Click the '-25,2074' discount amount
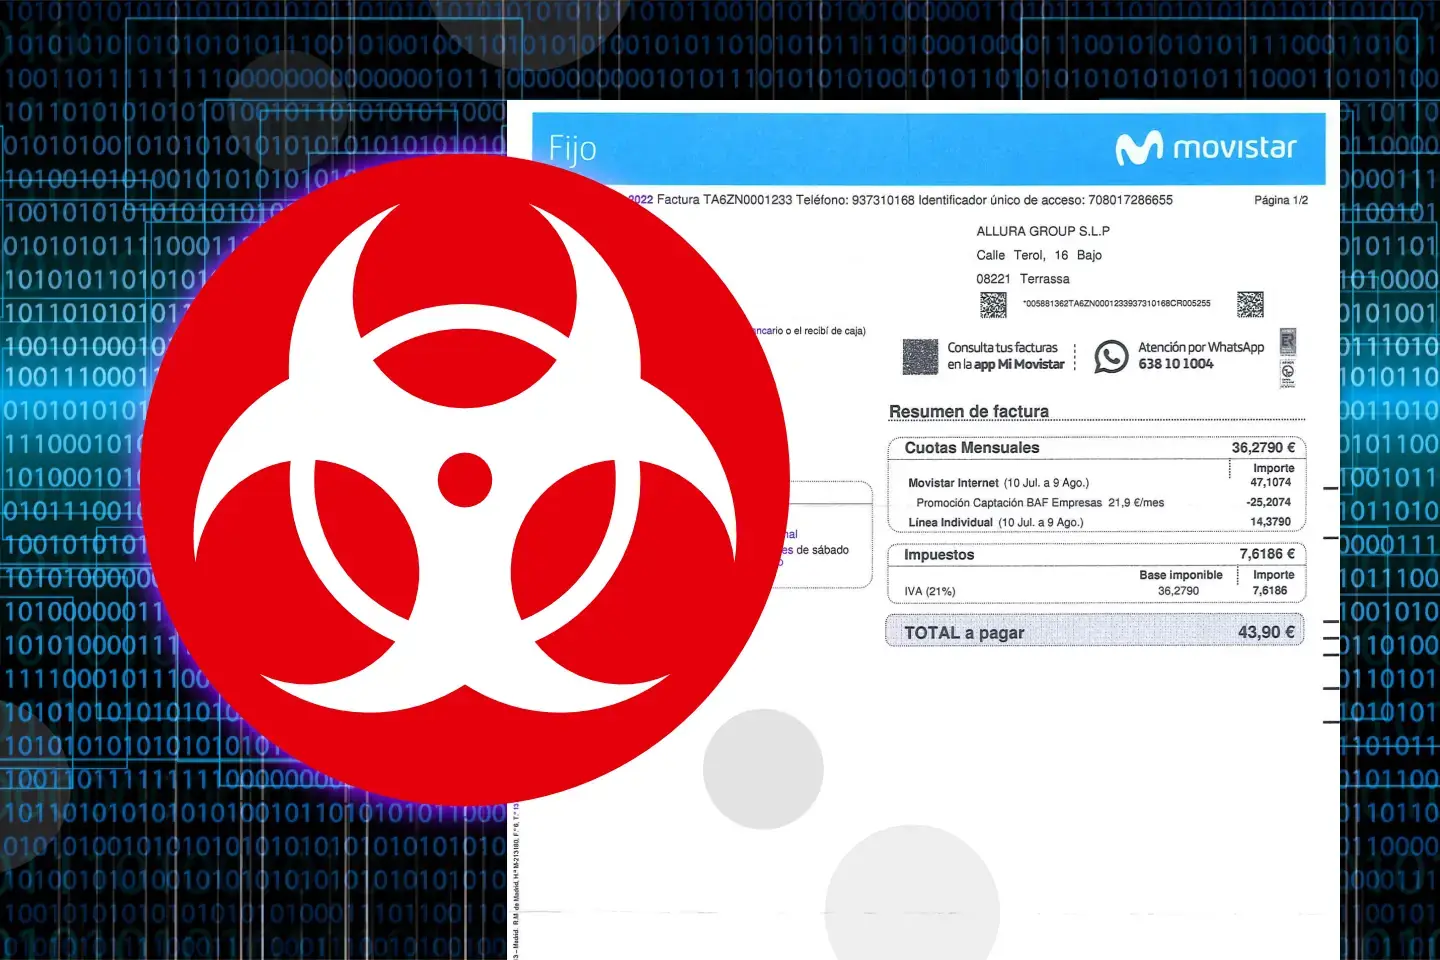This screenshot has height=960, width=1440. pyautogui.click(x=1268, y=502)
